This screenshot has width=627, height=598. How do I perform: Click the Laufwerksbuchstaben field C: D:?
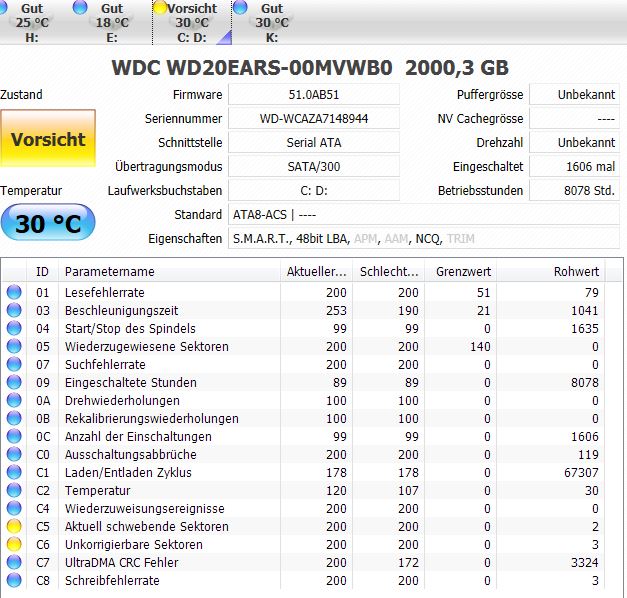coord(314,190)
